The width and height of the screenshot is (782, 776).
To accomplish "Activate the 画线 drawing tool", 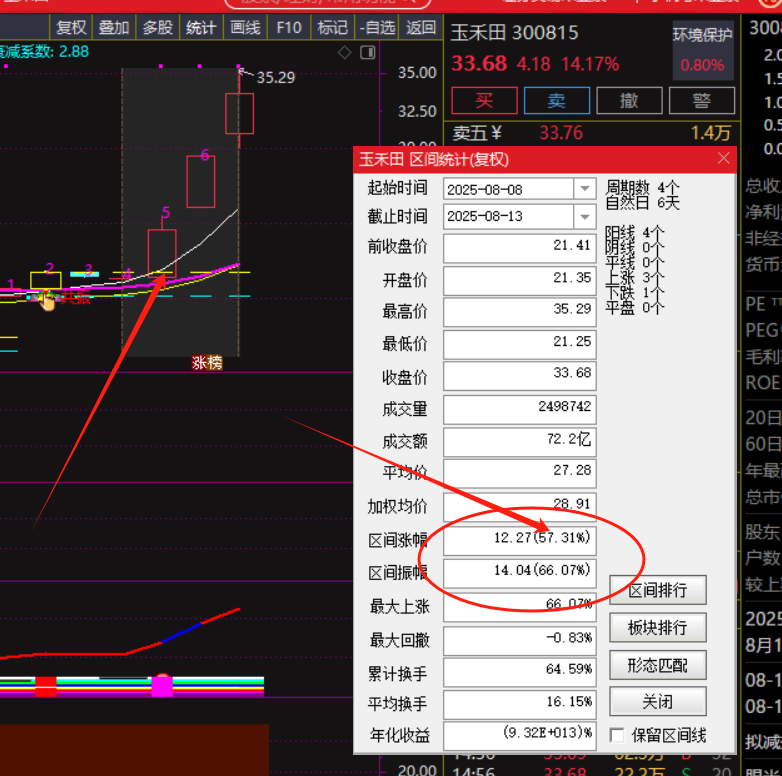I will (245, 27).
